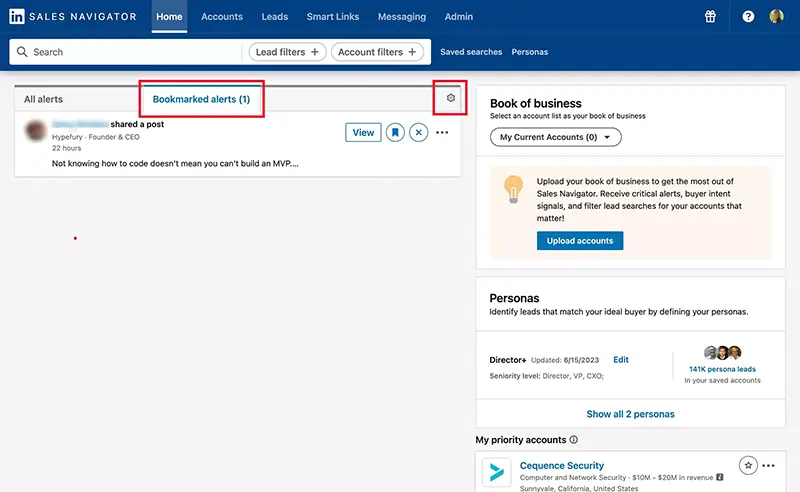Click the external link icon after revenue

[x=720, y=477]
